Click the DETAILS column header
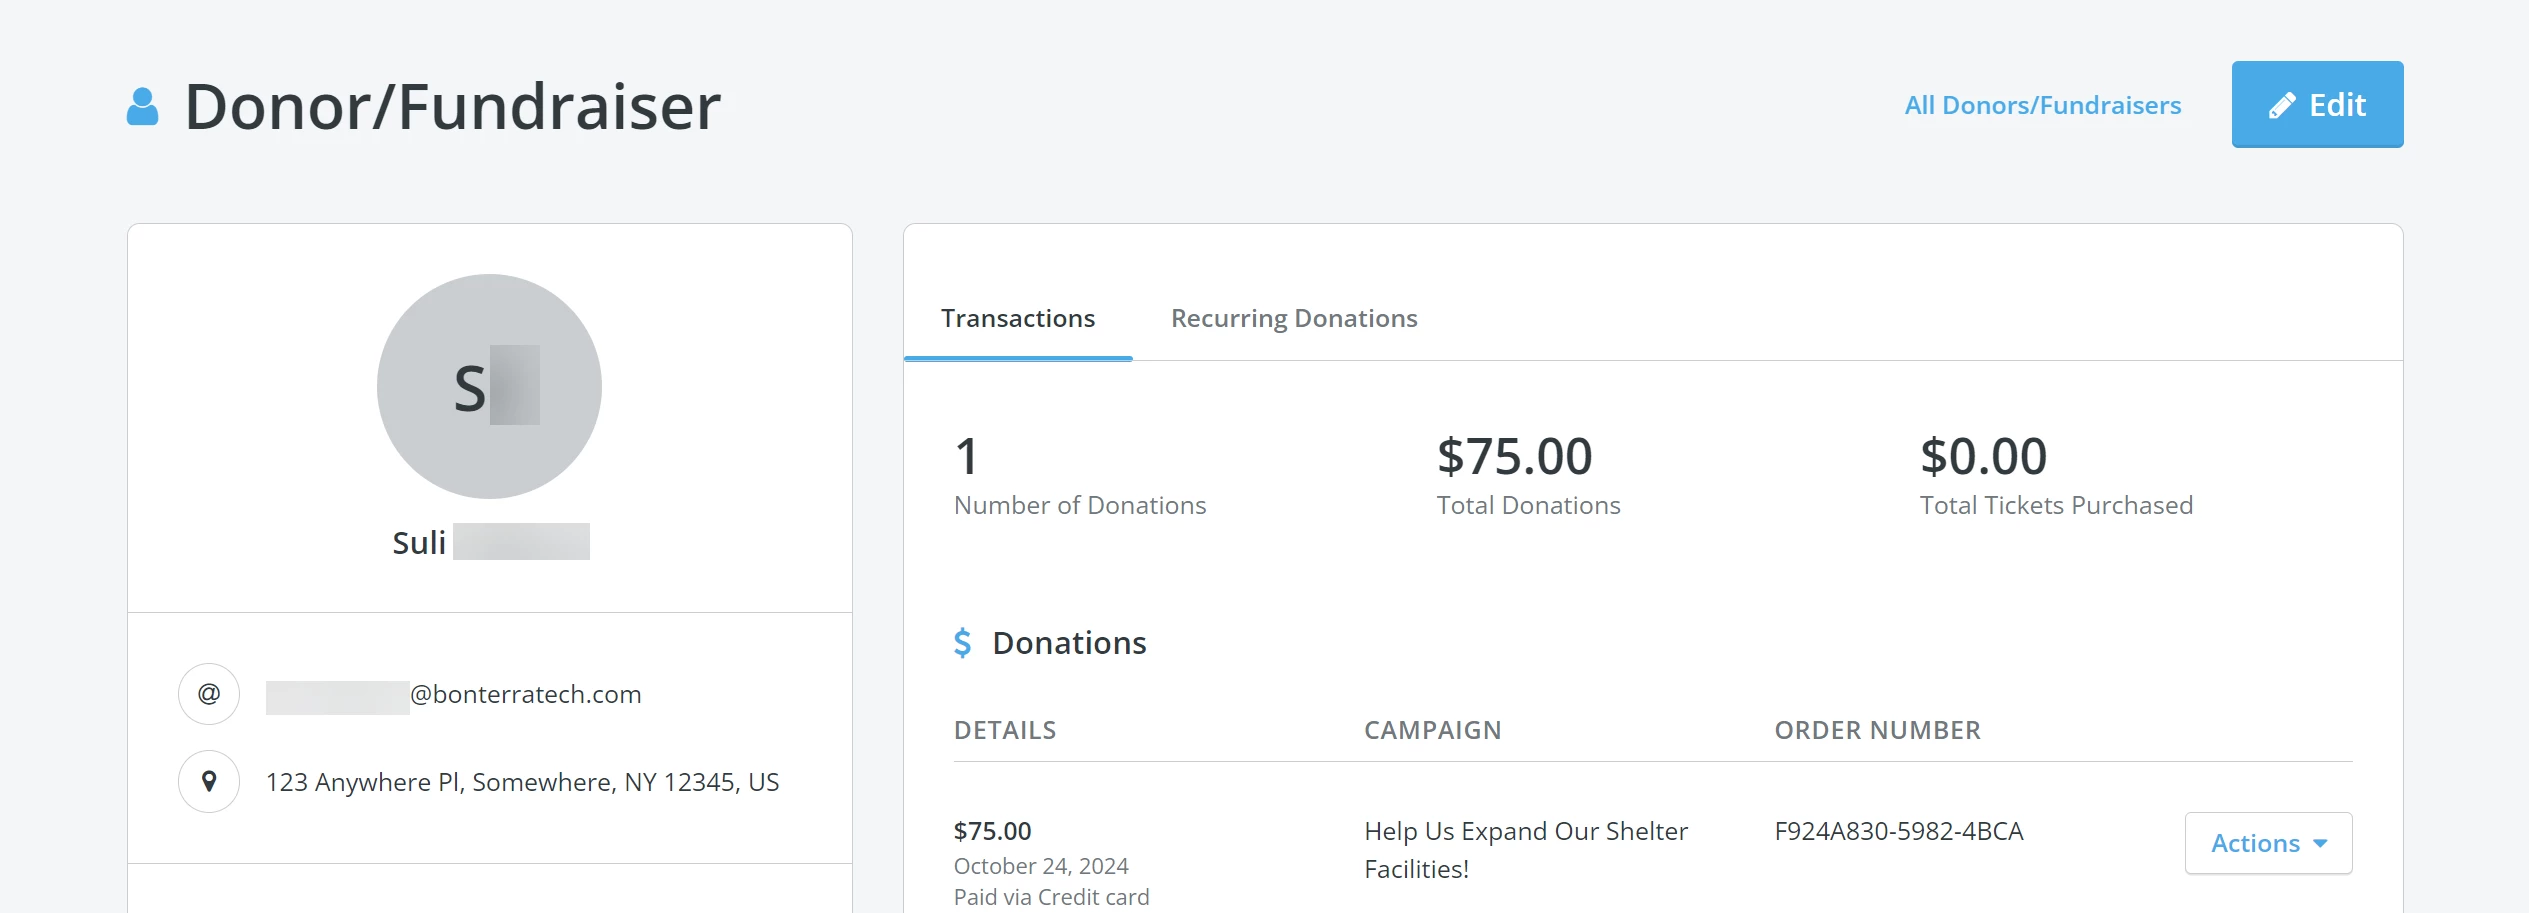The height and width of the screenshot is (913, 2529). point(1004,730)
